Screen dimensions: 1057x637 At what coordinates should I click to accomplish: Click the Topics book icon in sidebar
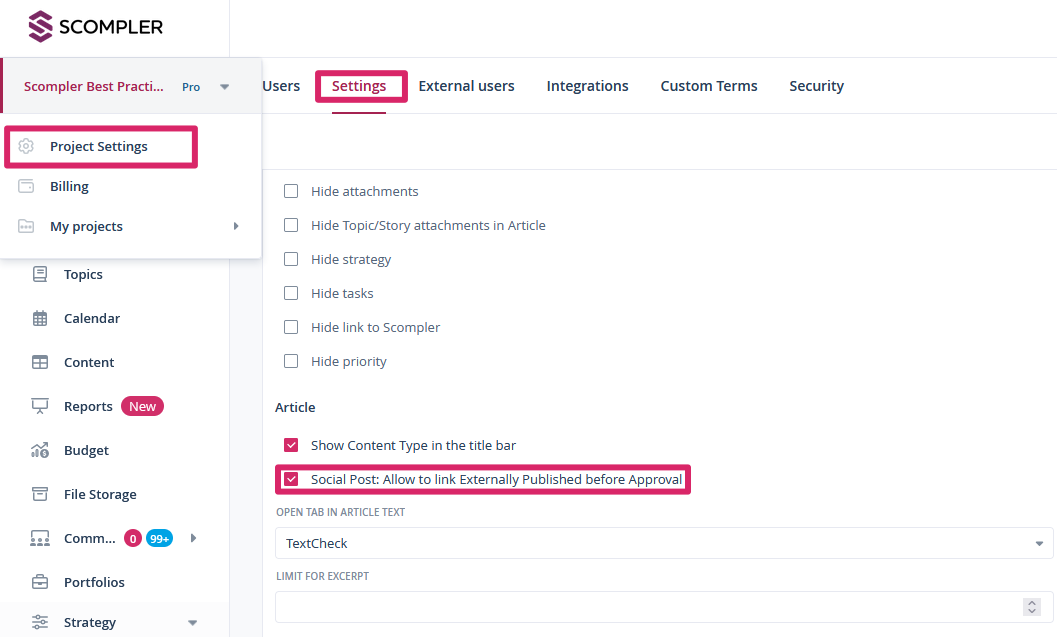pos(40,274)
